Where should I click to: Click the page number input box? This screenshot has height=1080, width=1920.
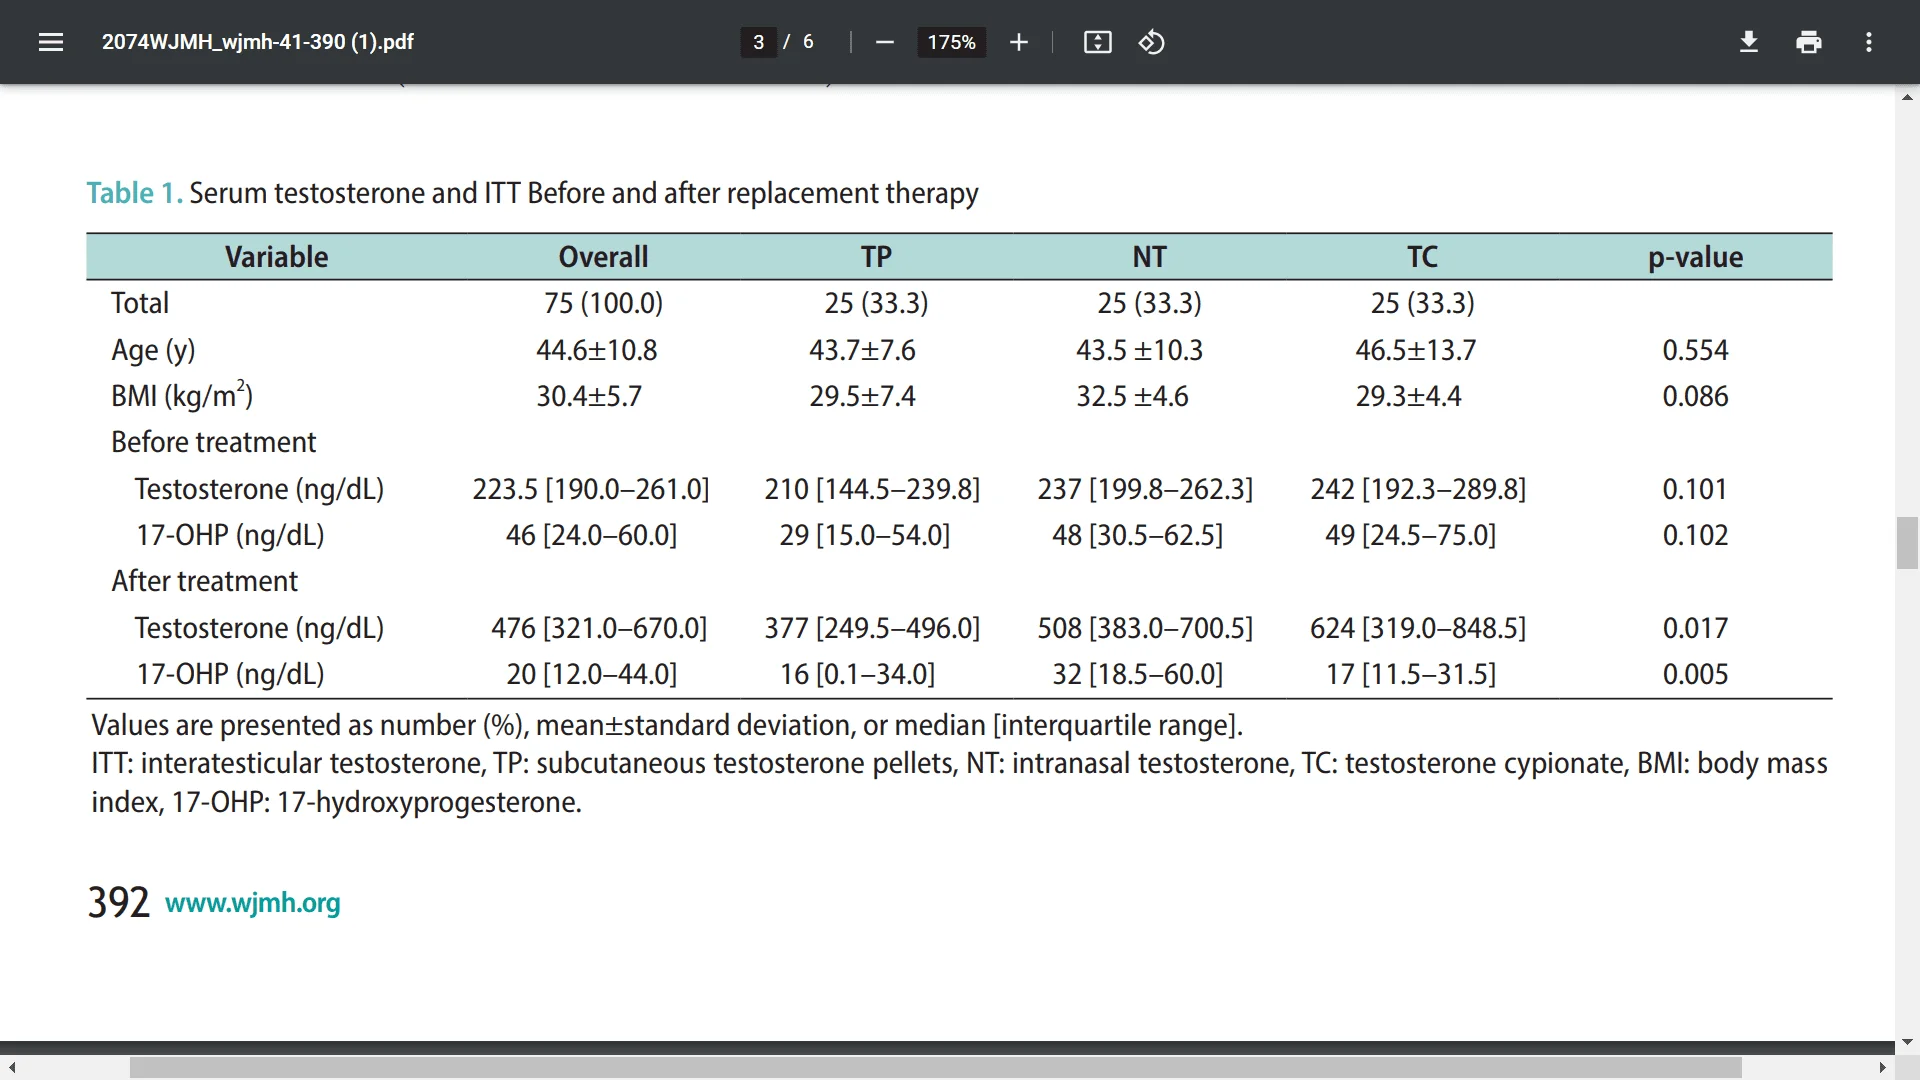coord(759,42)
